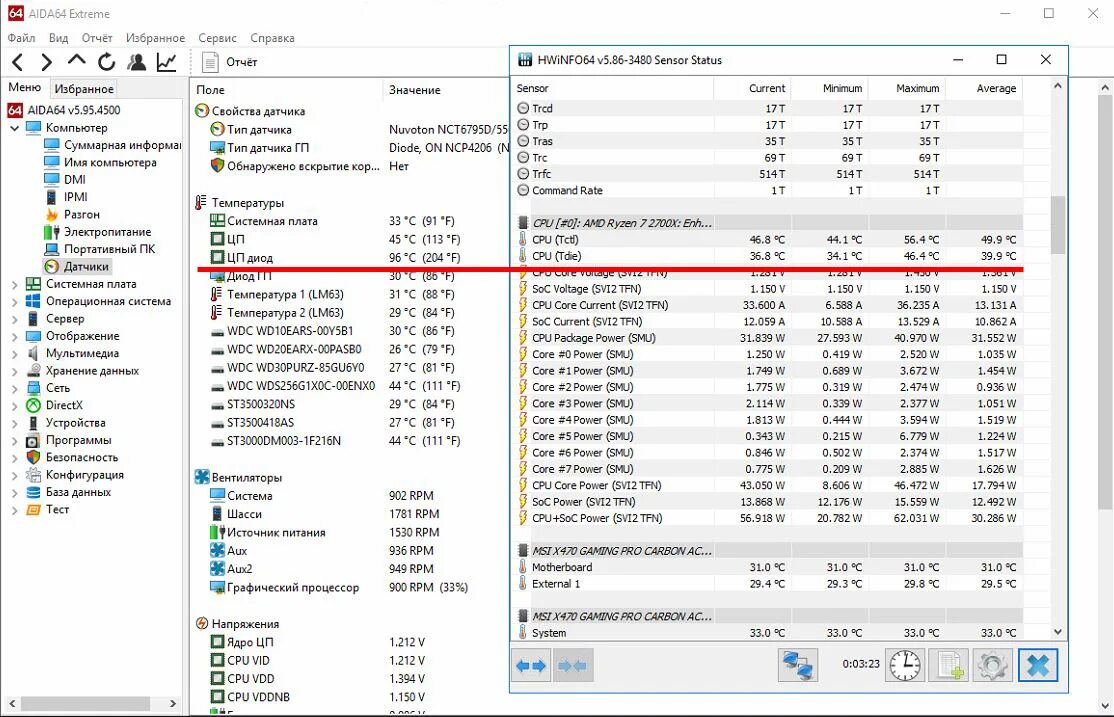The width and height of the screenshot is (1114, 717).
Task: Expand the Отображение tree node
Action: point(15,336)
